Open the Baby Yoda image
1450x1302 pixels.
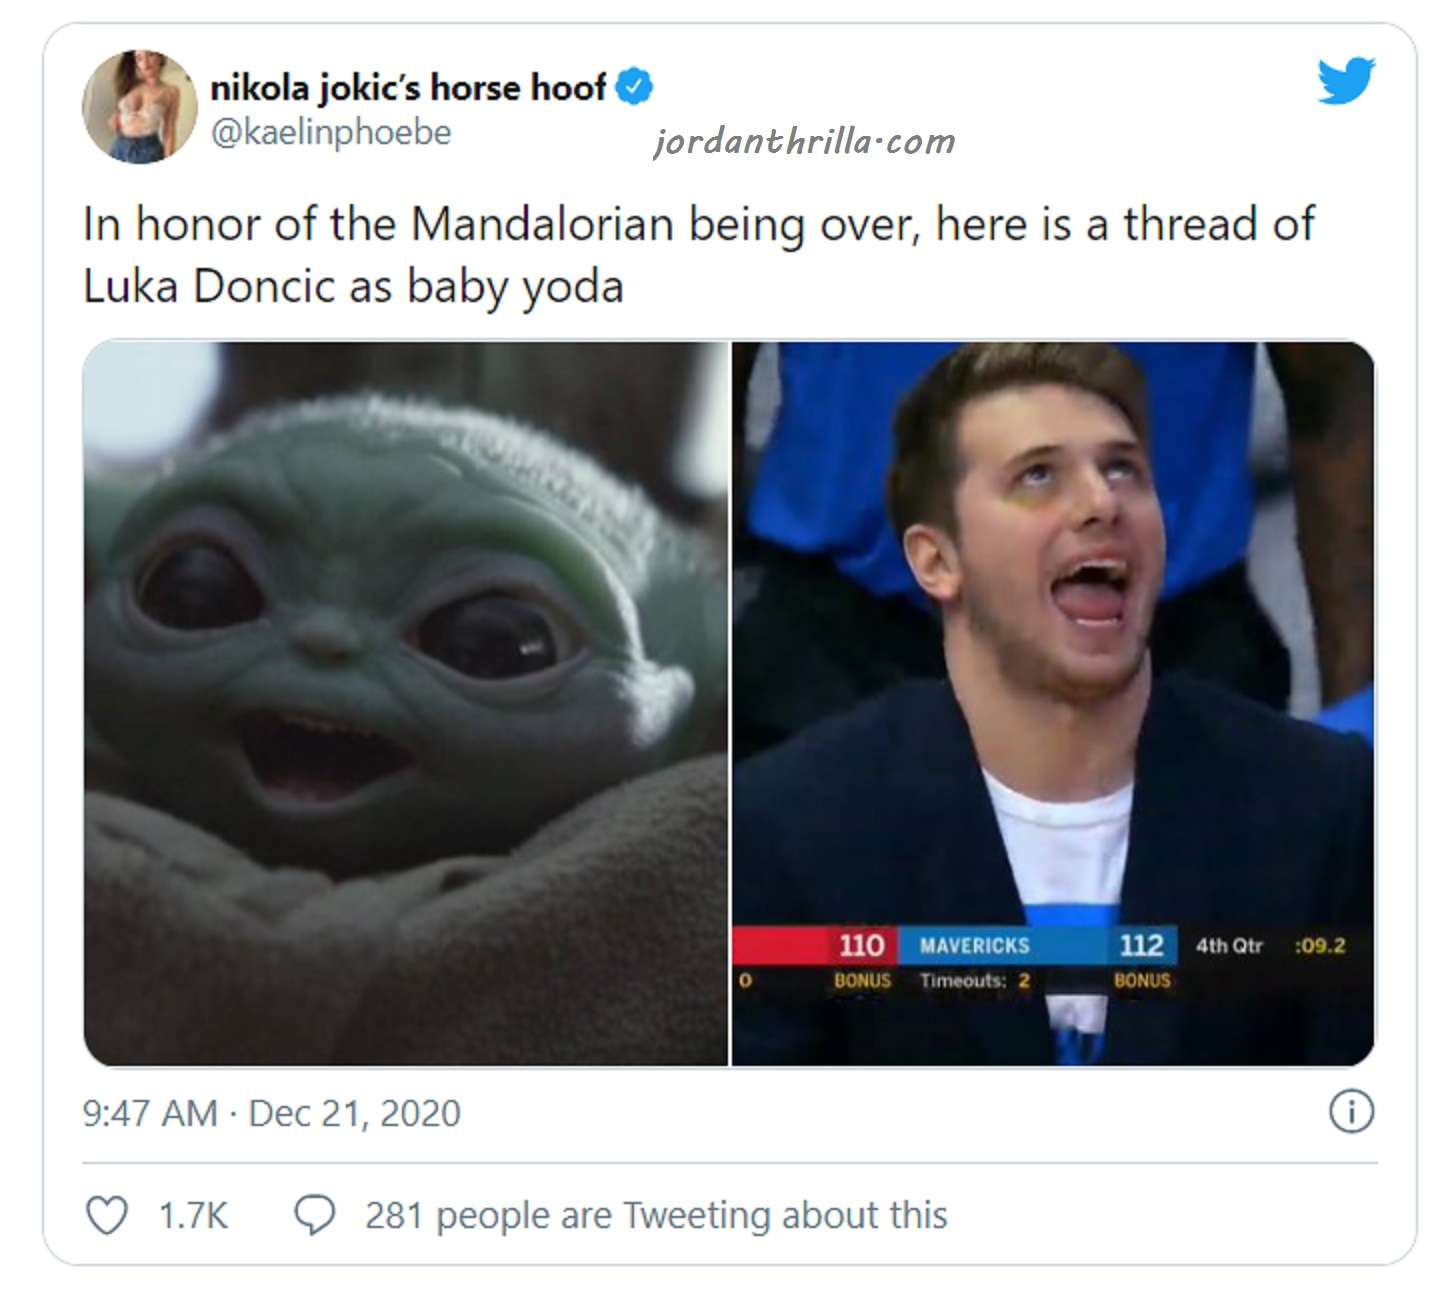(x=406, y=704)
